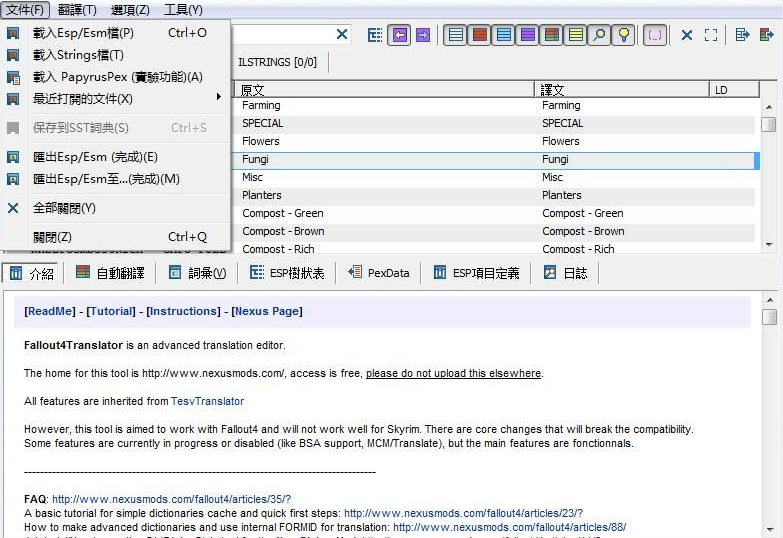The height and width of the screenshot is (538, 783).
Task: Click the X icon beside 全部關閉
Action: (x=13, y=208)
